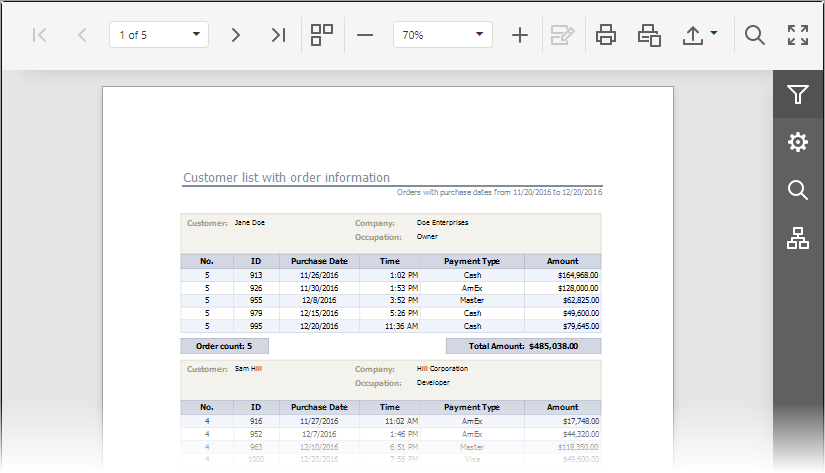Open the Export To dropdown
825x473 pixels.
point(700,35)
